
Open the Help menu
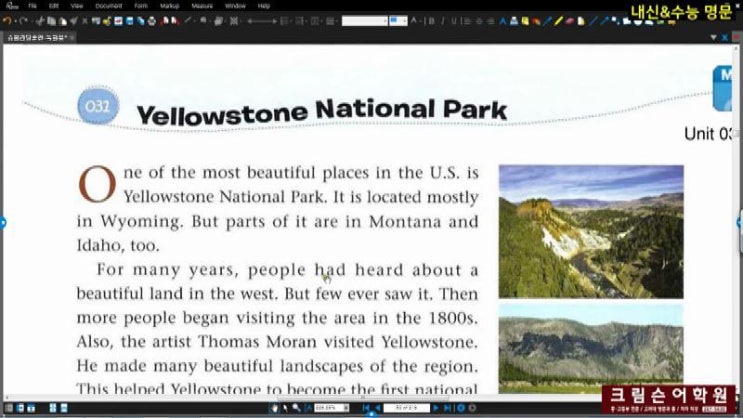pos(263,6)
